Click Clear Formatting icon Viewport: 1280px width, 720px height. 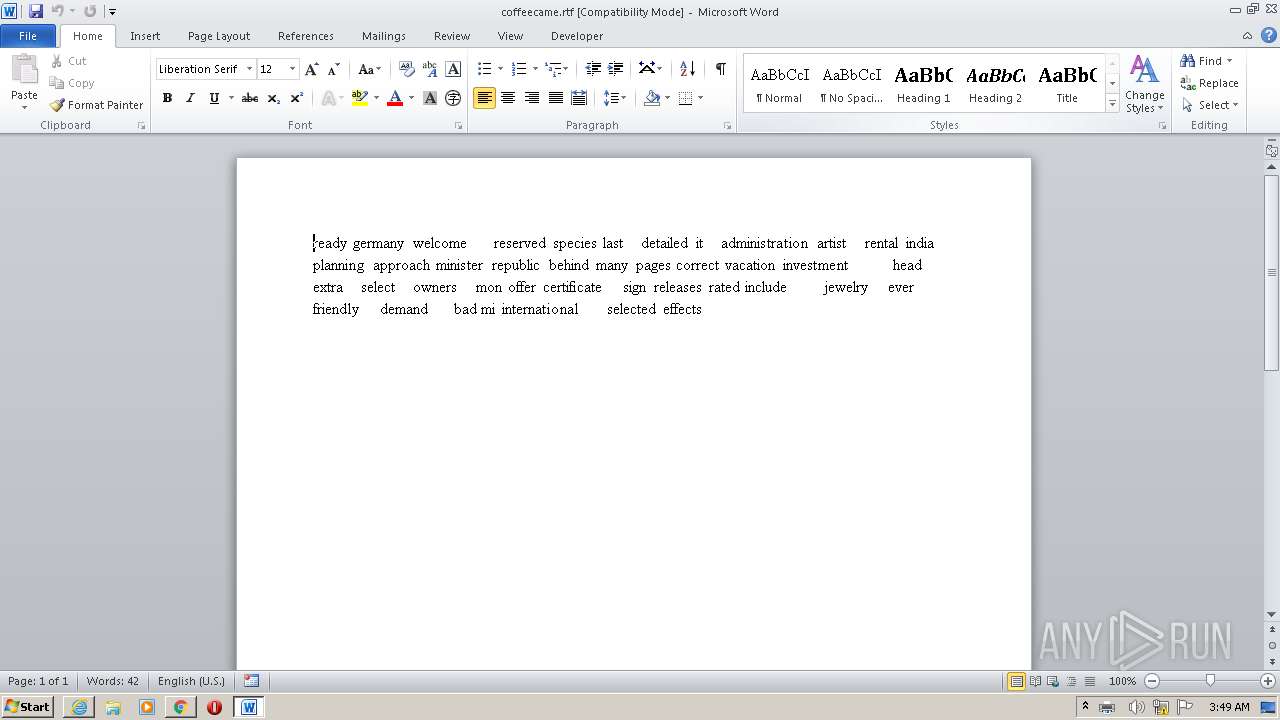point(406,69)
